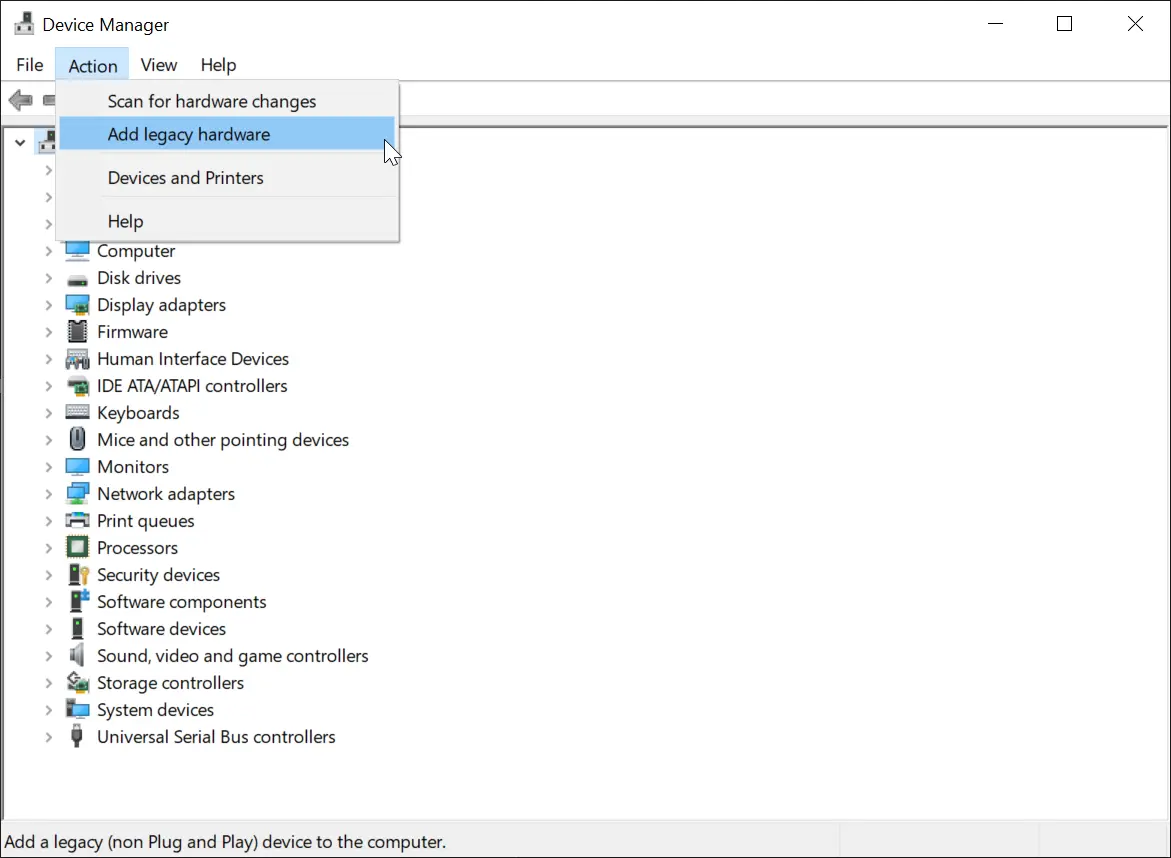This screenshot has height=858, width=1171.
Task: Select the Firmware tree label
Action: [132, 332]
